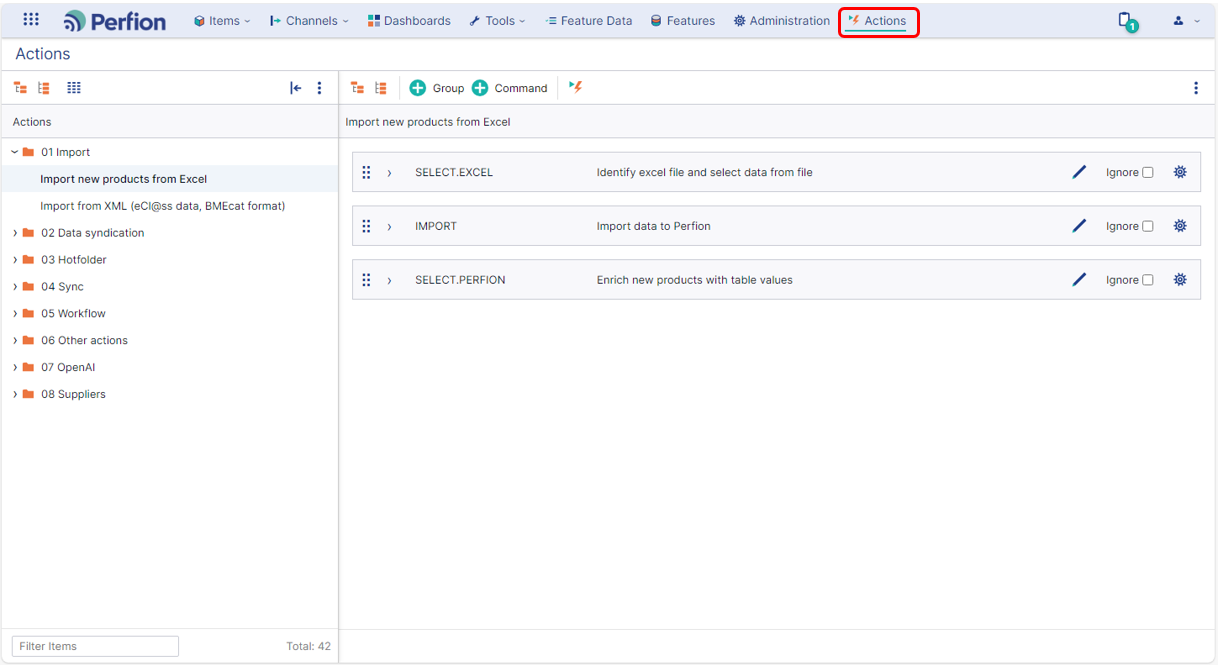The height and width of the screenshot is (665, 1218).
Task: Collapse the 01 Import folder
Action: (x=15, y=152)
